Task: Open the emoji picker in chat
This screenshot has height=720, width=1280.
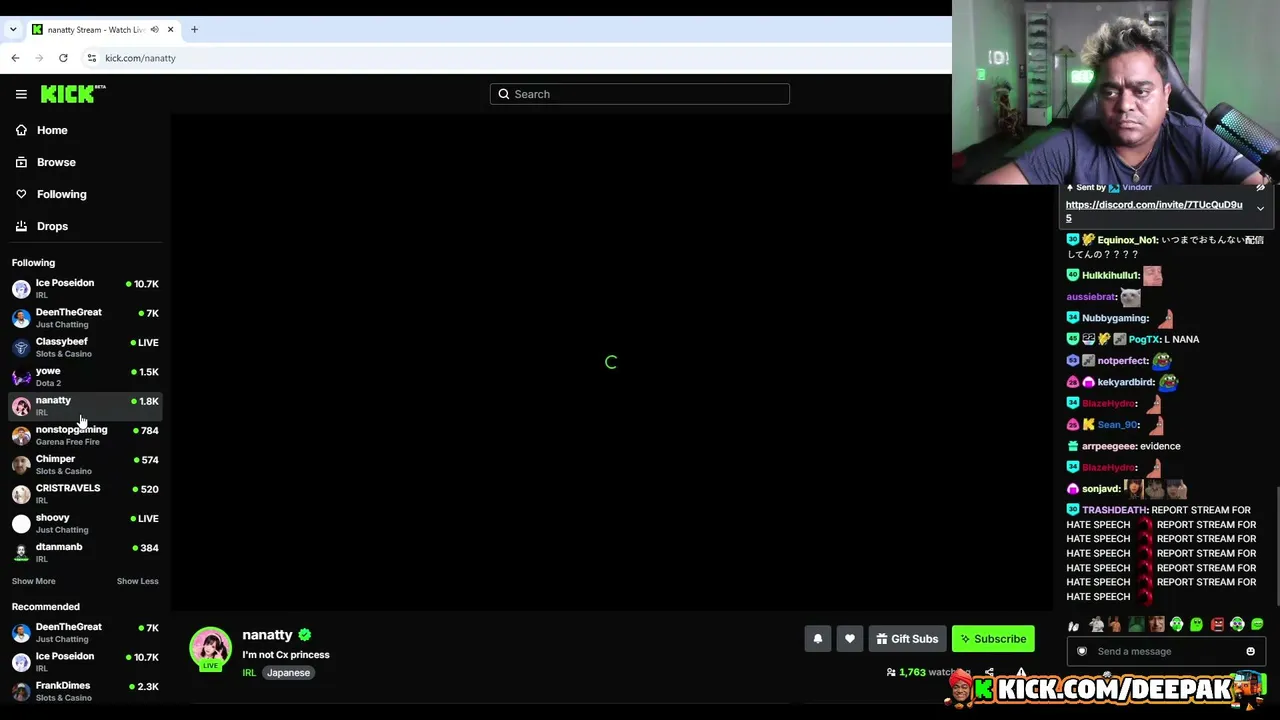Action: click(1250, 652)
